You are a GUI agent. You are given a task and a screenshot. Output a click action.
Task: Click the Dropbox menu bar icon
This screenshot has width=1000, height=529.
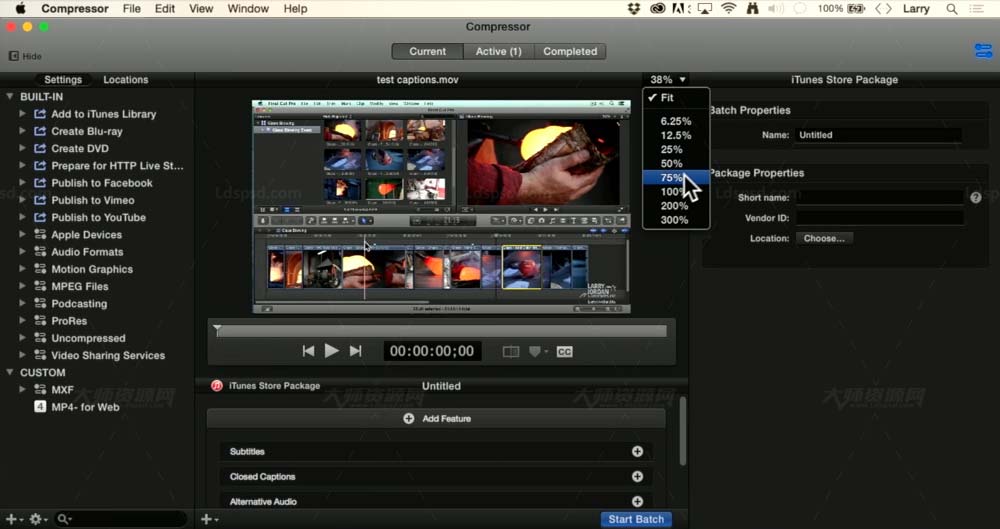tap(633, 9)
